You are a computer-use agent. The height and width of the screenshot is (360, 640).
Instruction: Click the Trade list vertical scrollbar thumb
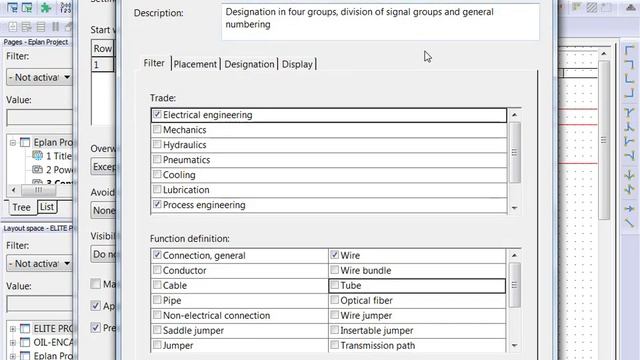pos(515,152)
